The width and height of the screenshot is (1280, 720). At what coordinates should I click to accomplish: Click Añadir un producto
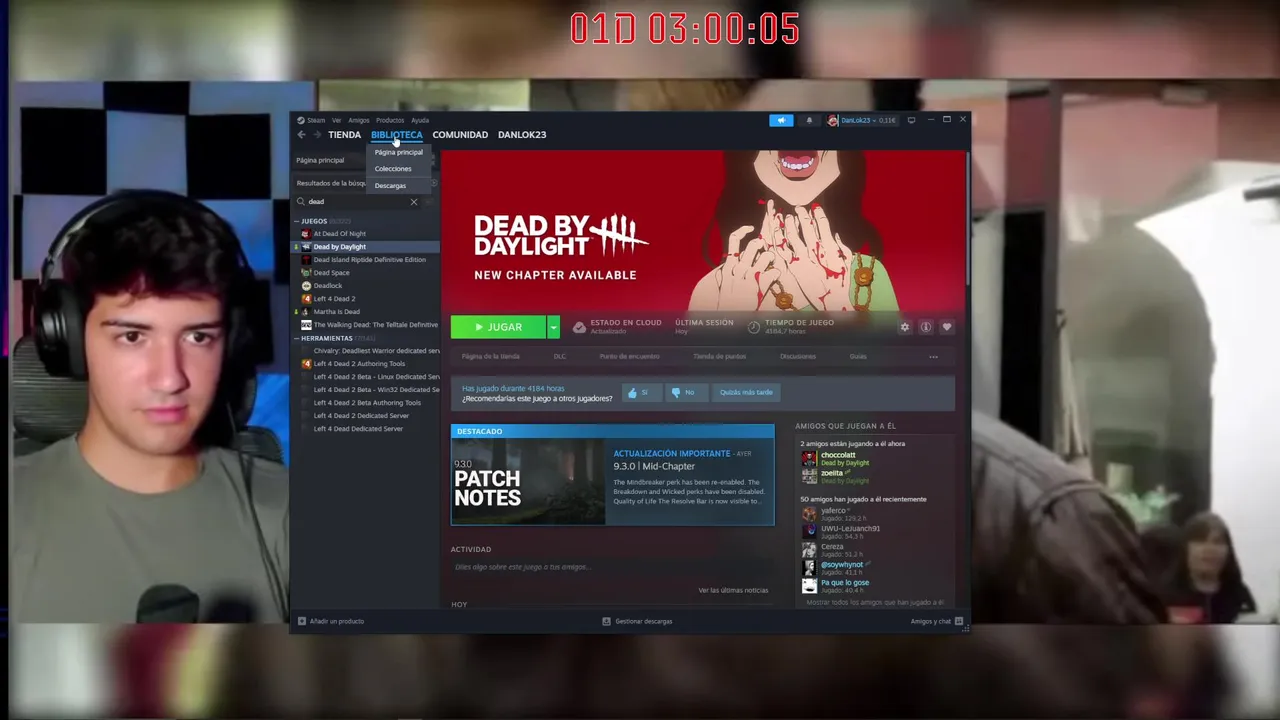(337, 621)
